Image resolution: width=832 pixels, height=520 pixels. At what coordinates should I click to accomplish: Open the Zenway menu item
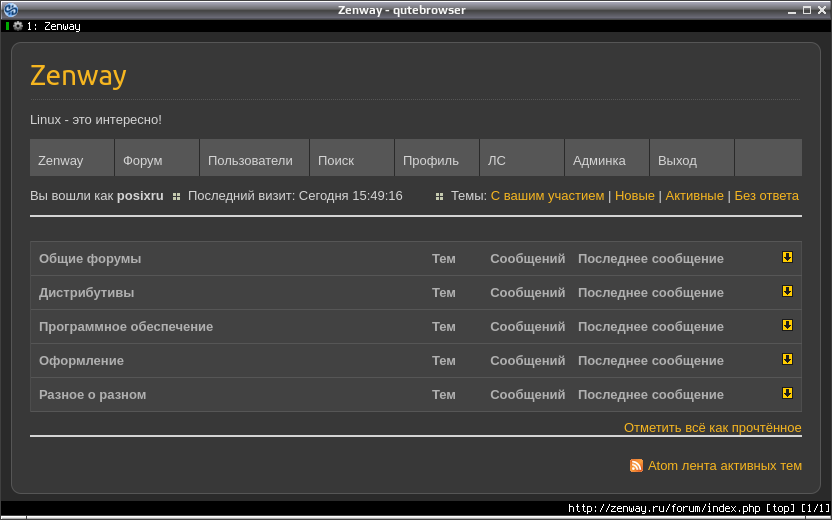pyautogui.click(x=72, y=158)
